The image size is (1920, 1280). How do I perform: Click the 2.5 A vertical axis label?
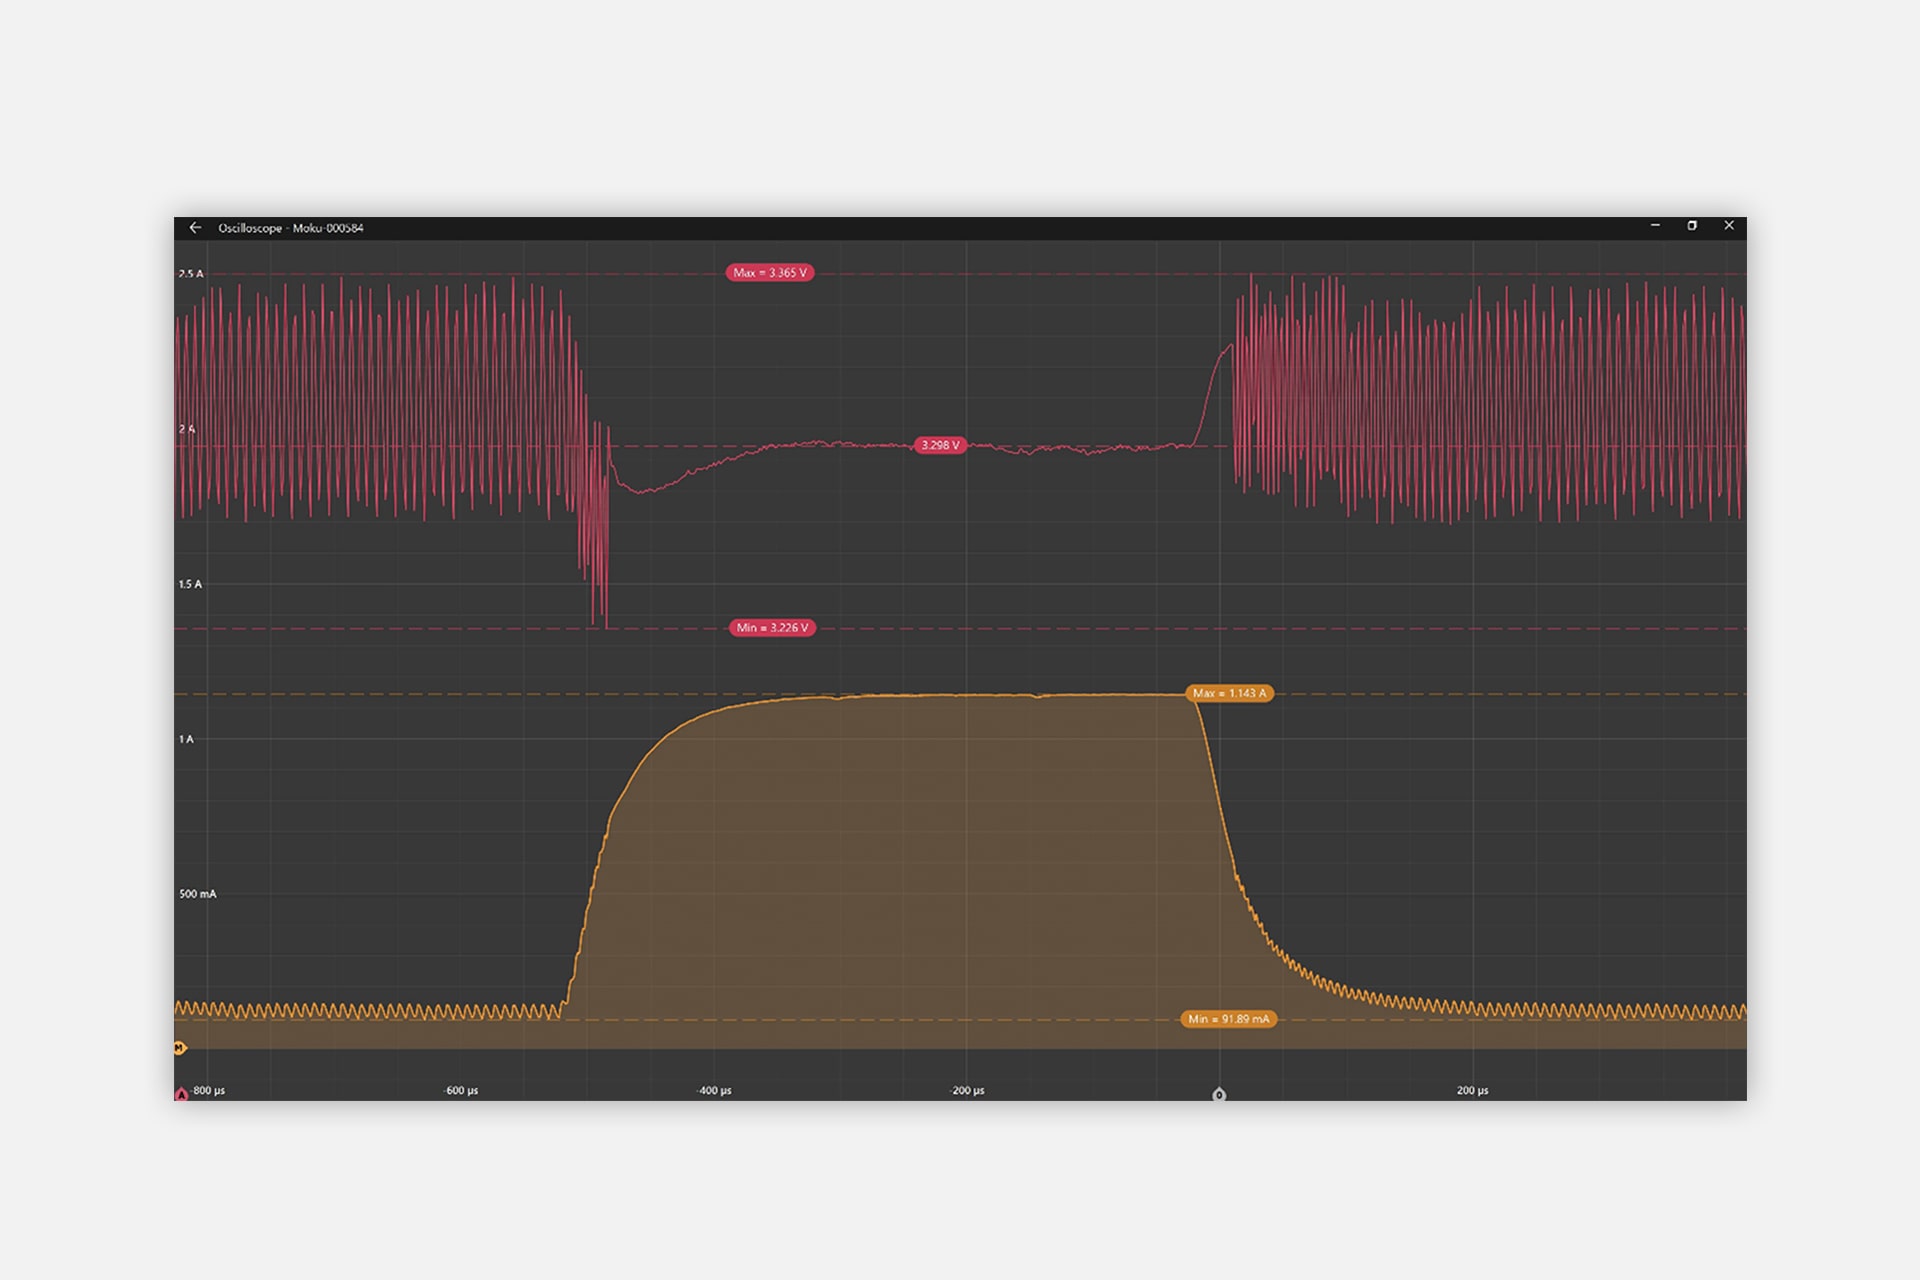190,274
